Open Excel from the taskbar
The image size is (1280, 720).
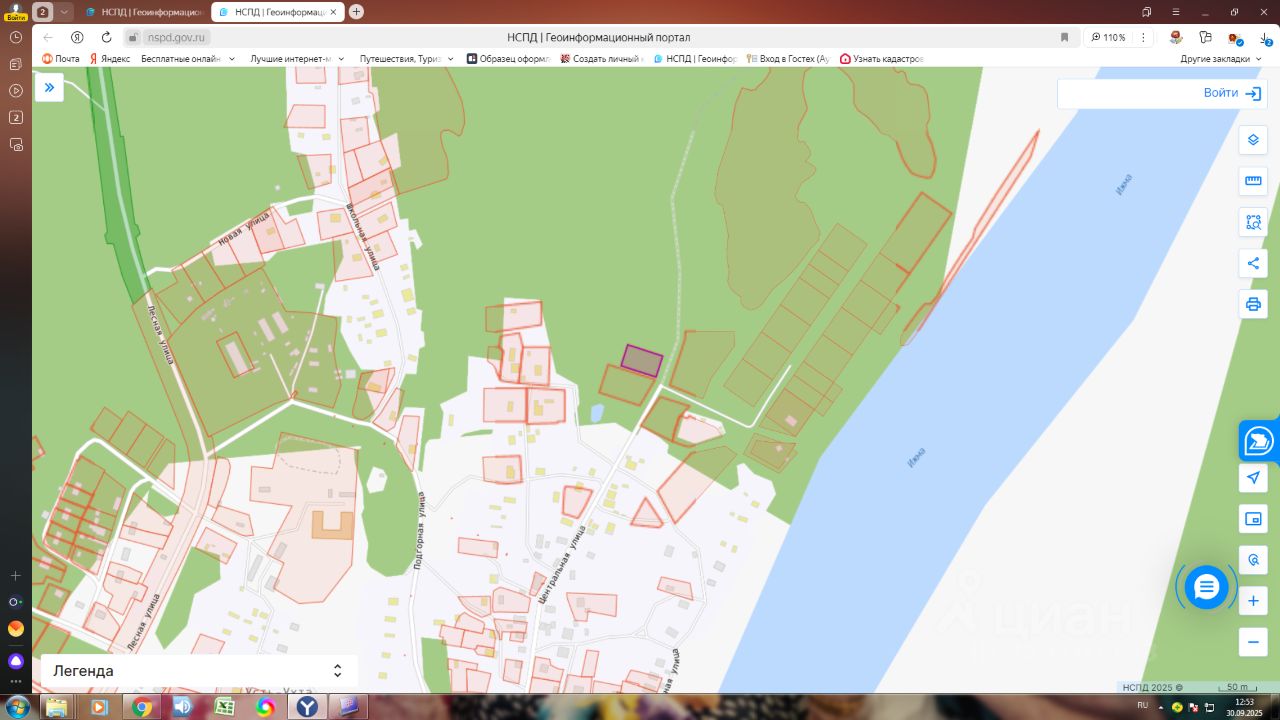pos(225,707)
